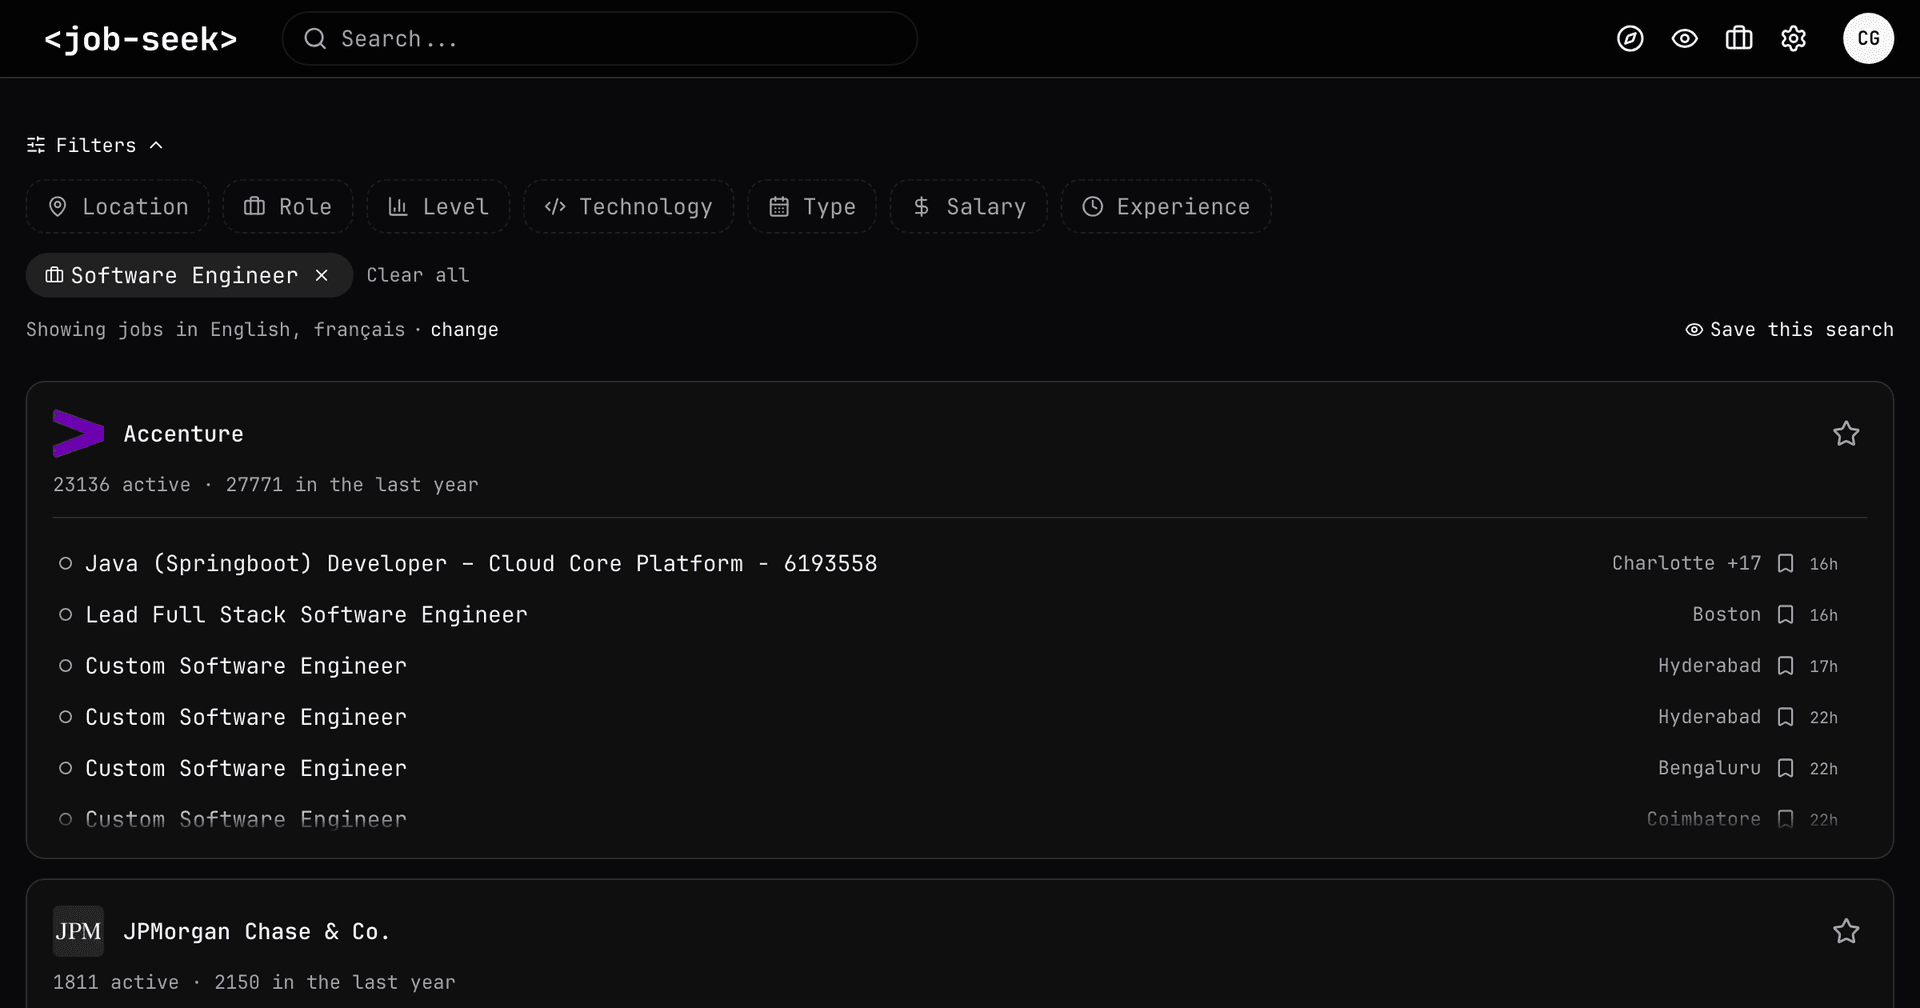
Task: Click Save this search
Action: tap(1790, 330)
